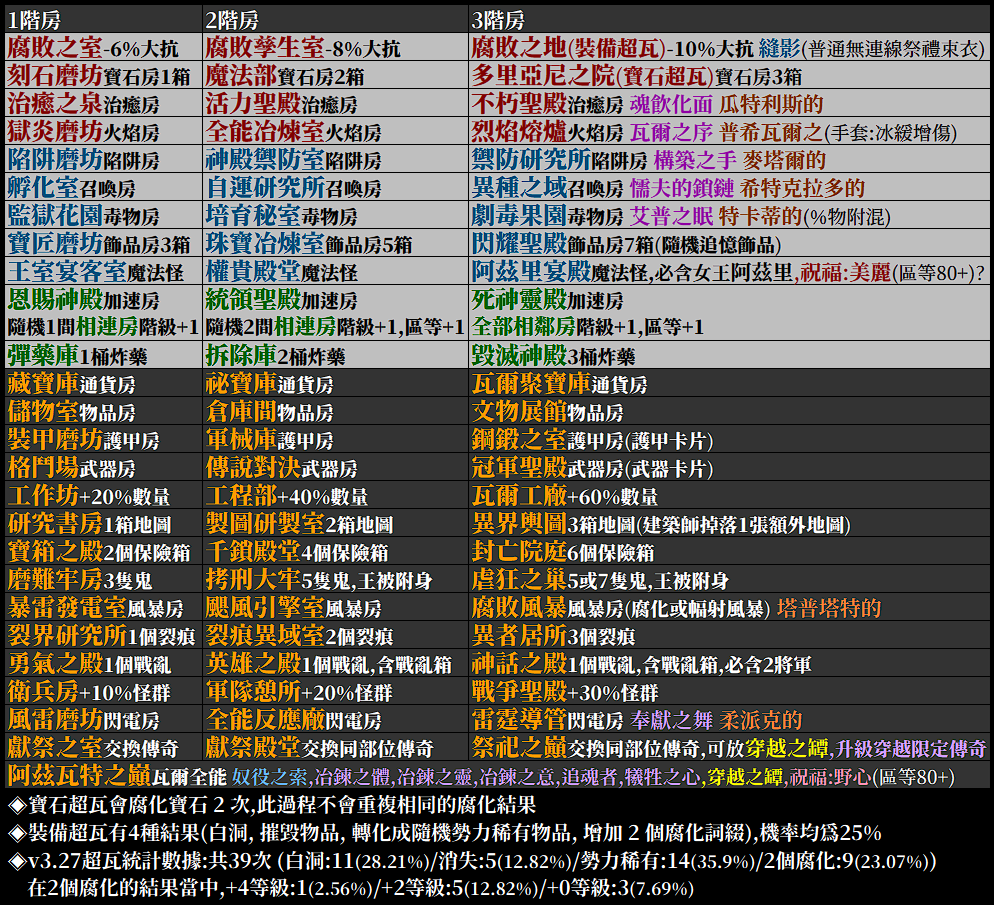
Task: Click the '2階房' column header
Action: pos(335,20)
